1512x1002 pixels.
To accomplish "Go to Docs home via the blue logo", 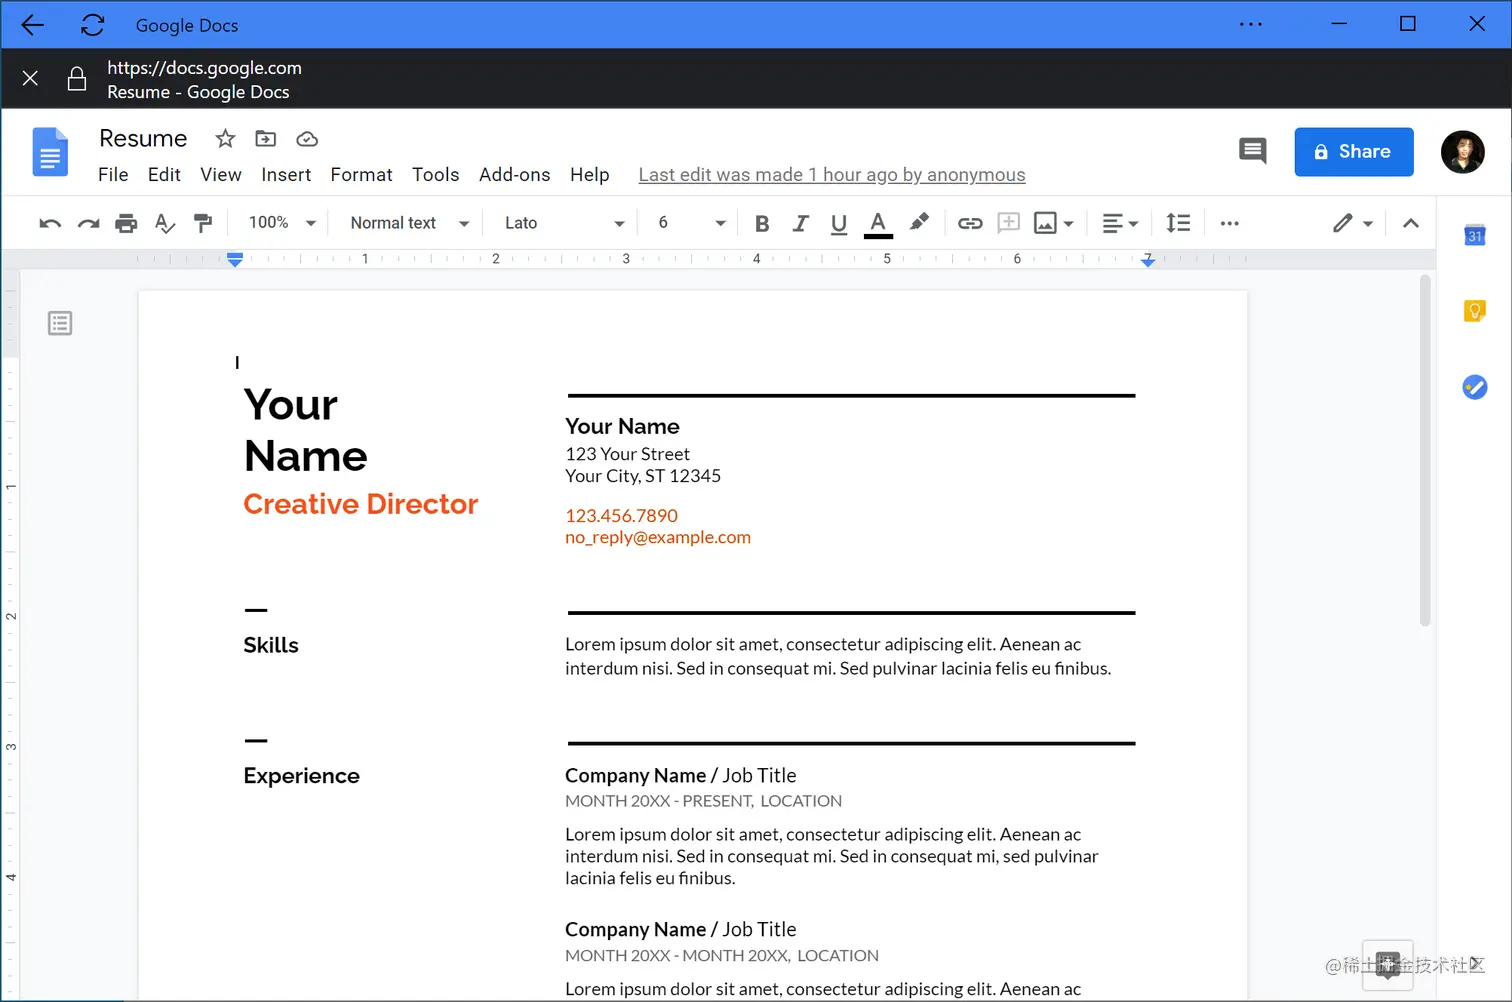I will coord(50,152).
